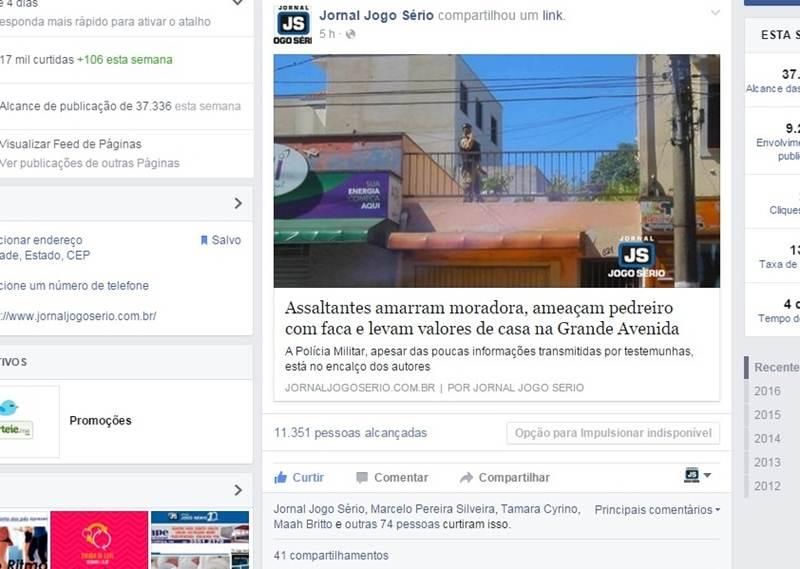The image size is (800, 569).
Task: Click the Opção para Impulsionar indisponível button
Action: 613,433
